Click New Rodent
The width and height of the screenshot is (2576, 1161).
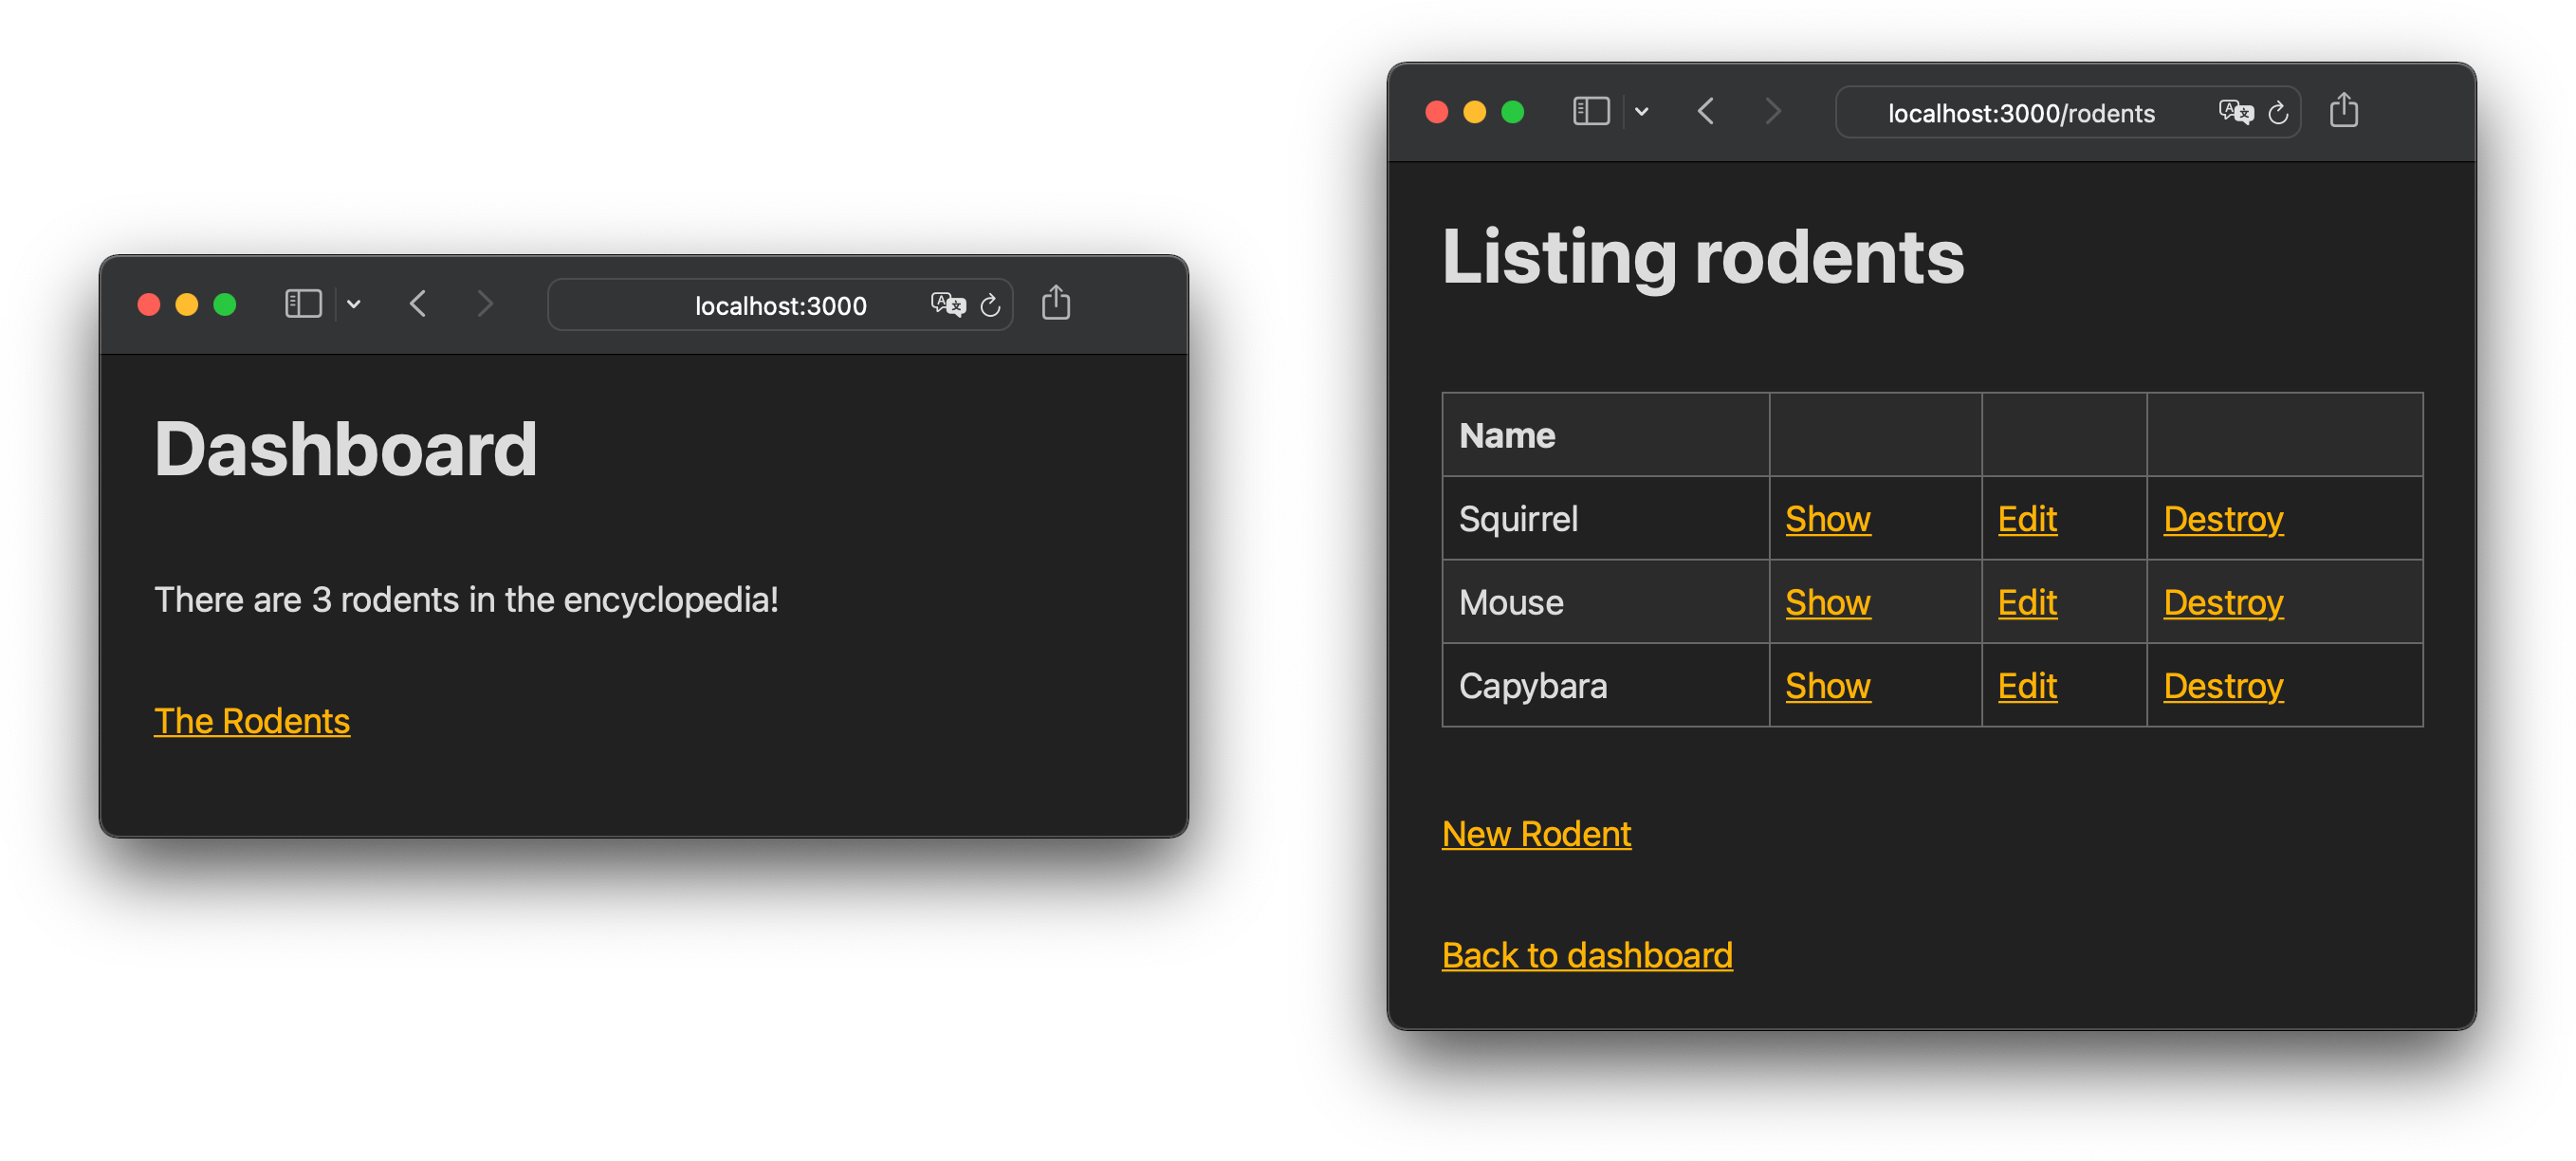(x=1536, y=832)
